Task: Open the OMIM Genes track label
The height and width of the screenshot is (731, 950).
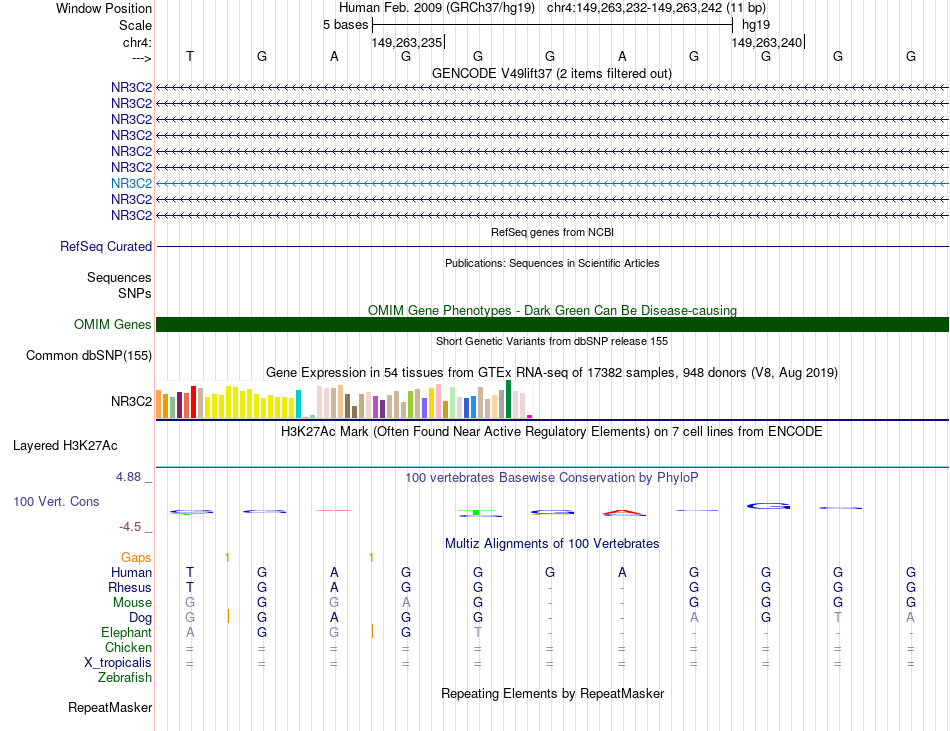Action: click(x=113, y=324)
